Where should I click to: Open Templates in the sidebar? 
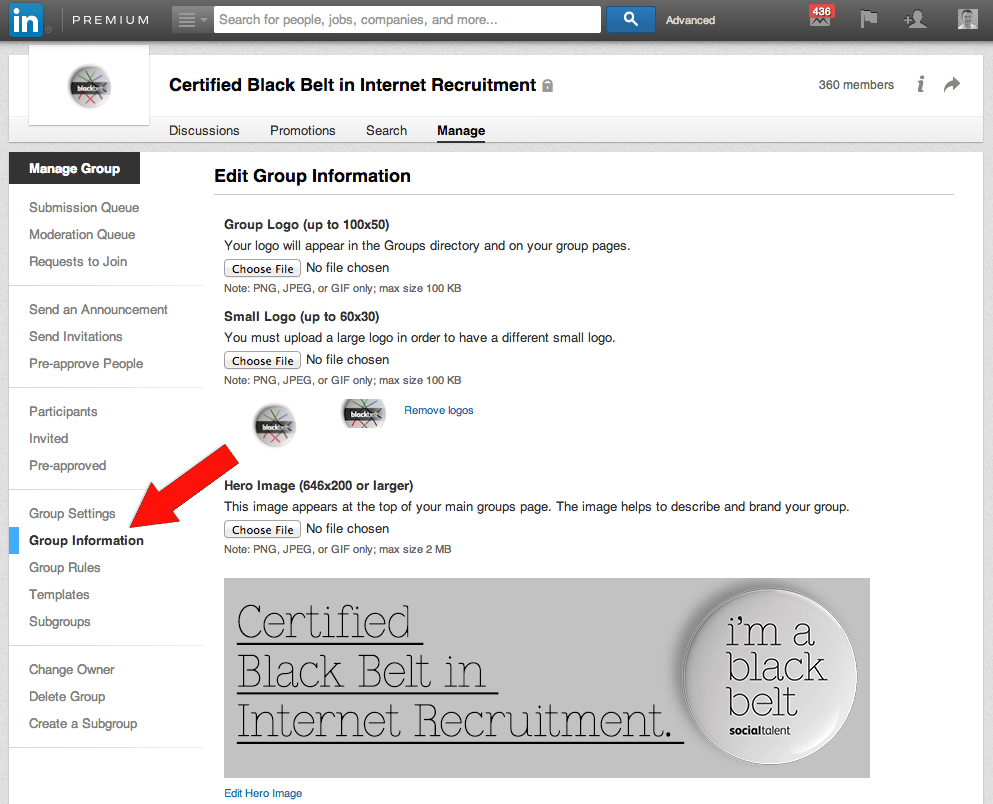60,595
